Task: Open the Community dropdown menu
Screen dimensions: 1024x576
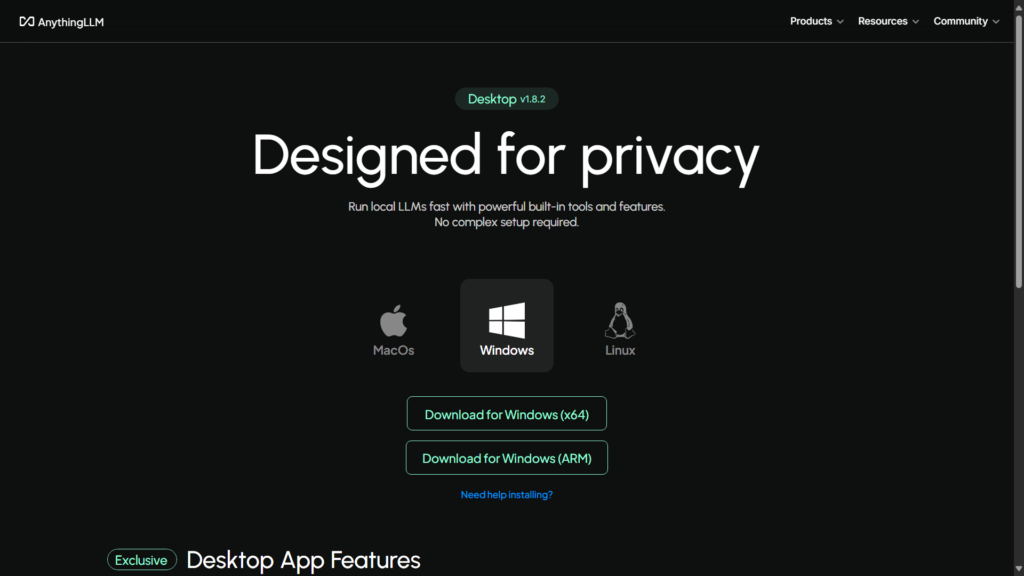Action: coord(966,22)
